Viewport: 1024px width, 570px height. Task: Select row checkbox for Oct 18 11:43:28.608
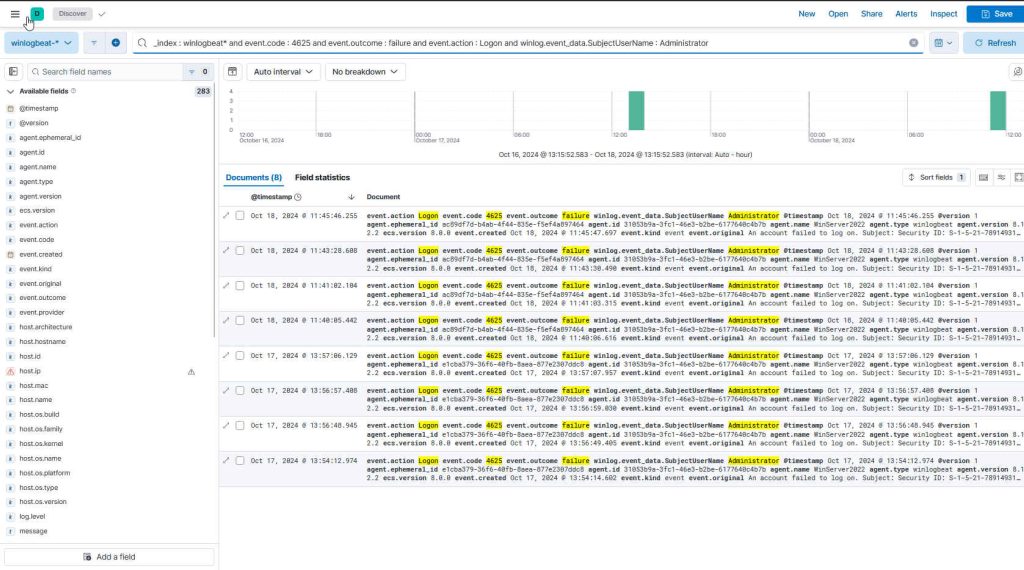pos(240,251)
